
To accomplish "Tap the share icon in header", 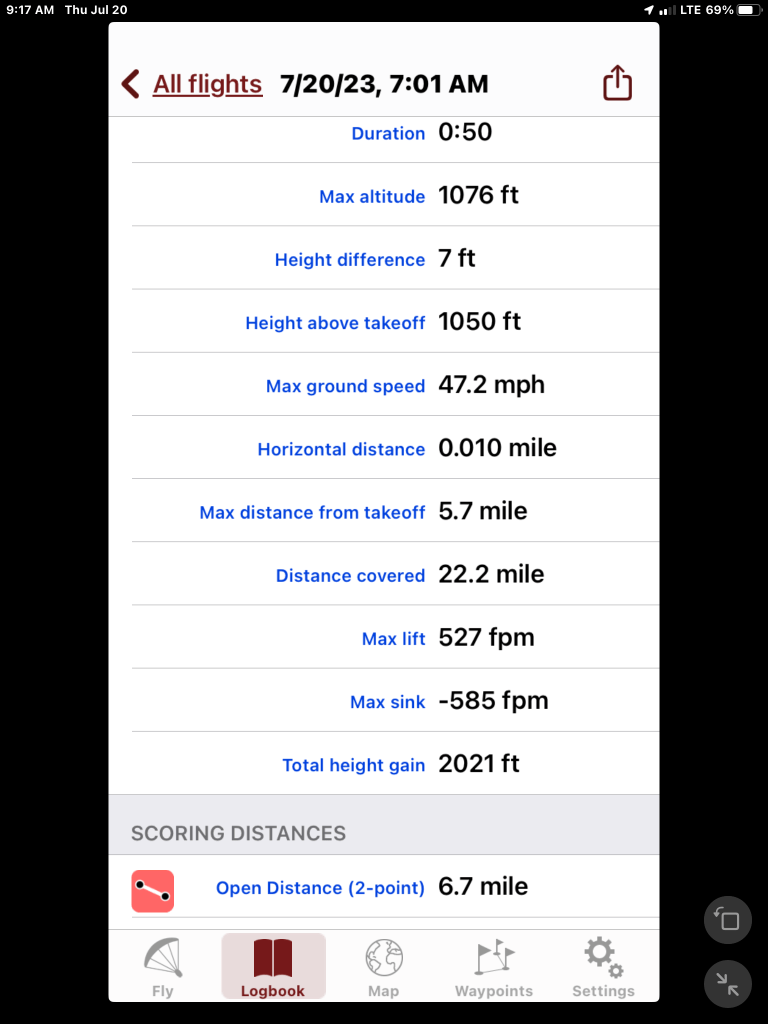I will pos(618,83).
